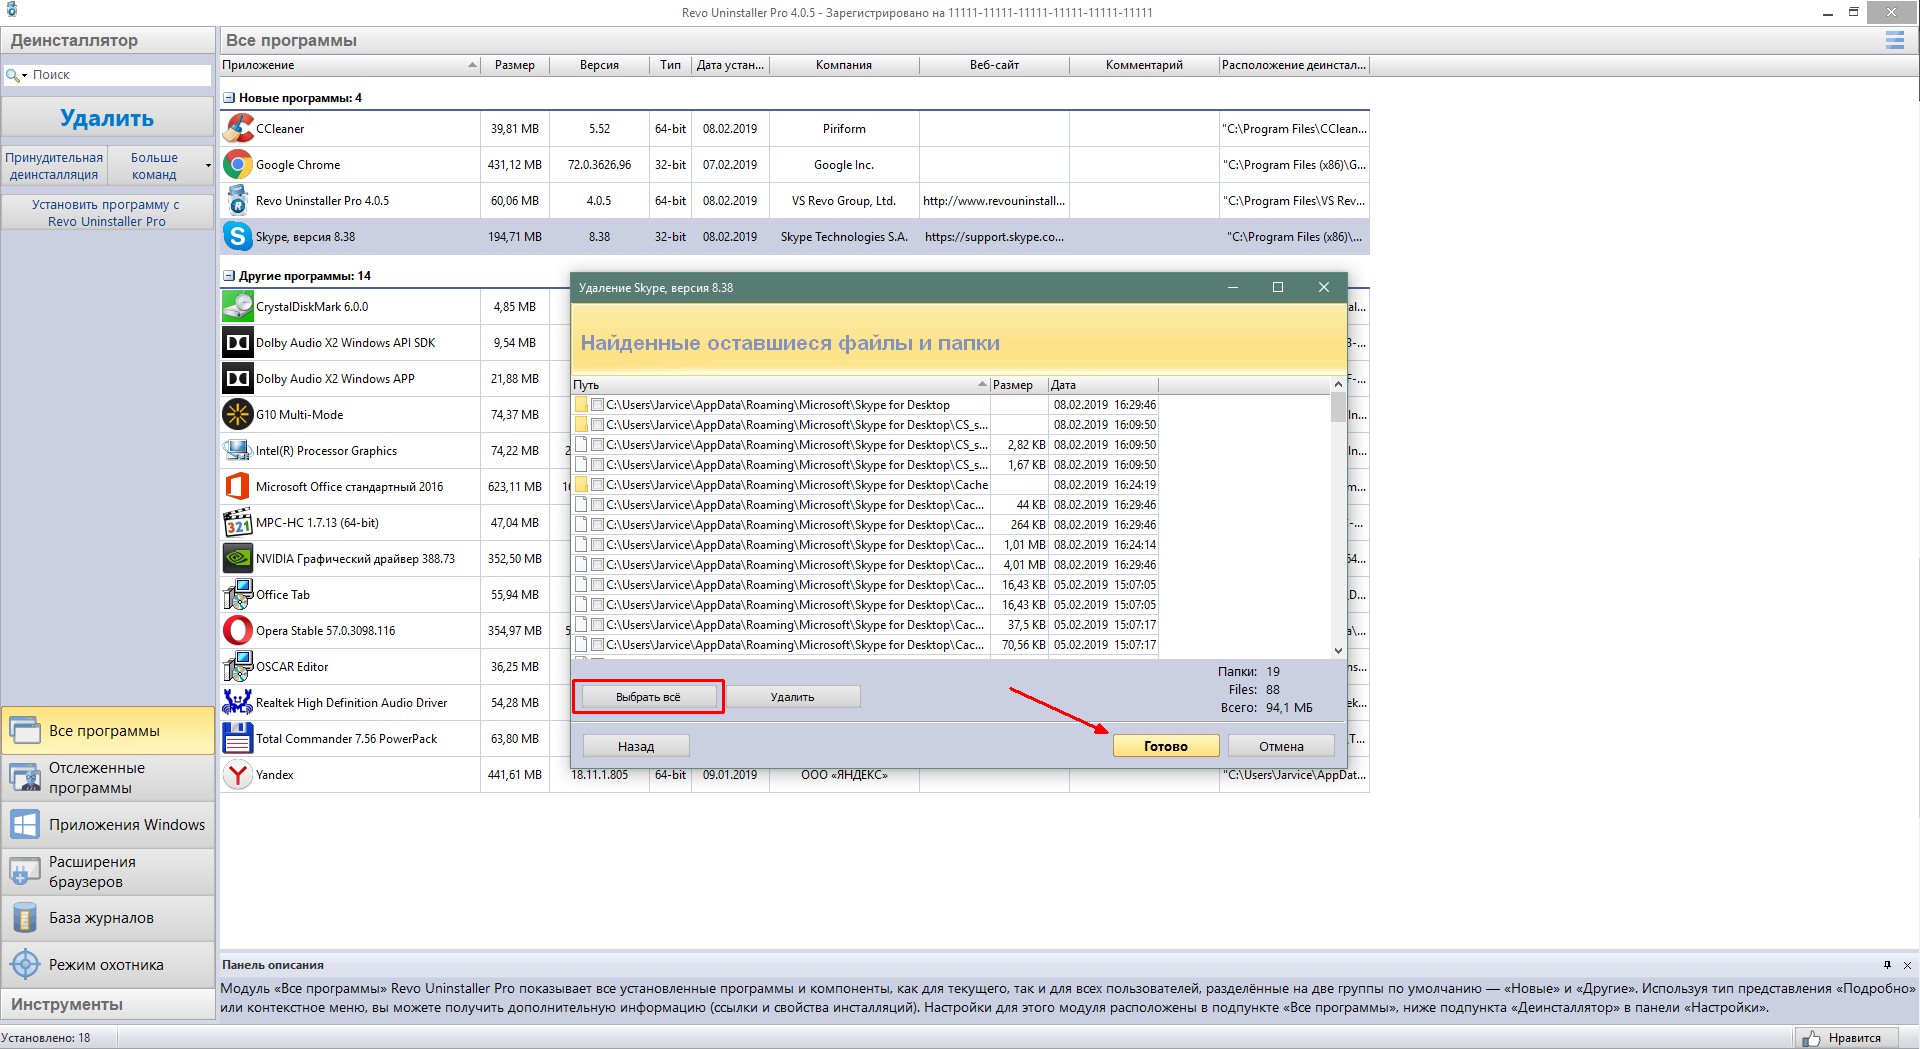Screen dimensions: 1920x1049
Task: Select the G10 Multi-Mode icon
Action: tap(238, 414)
